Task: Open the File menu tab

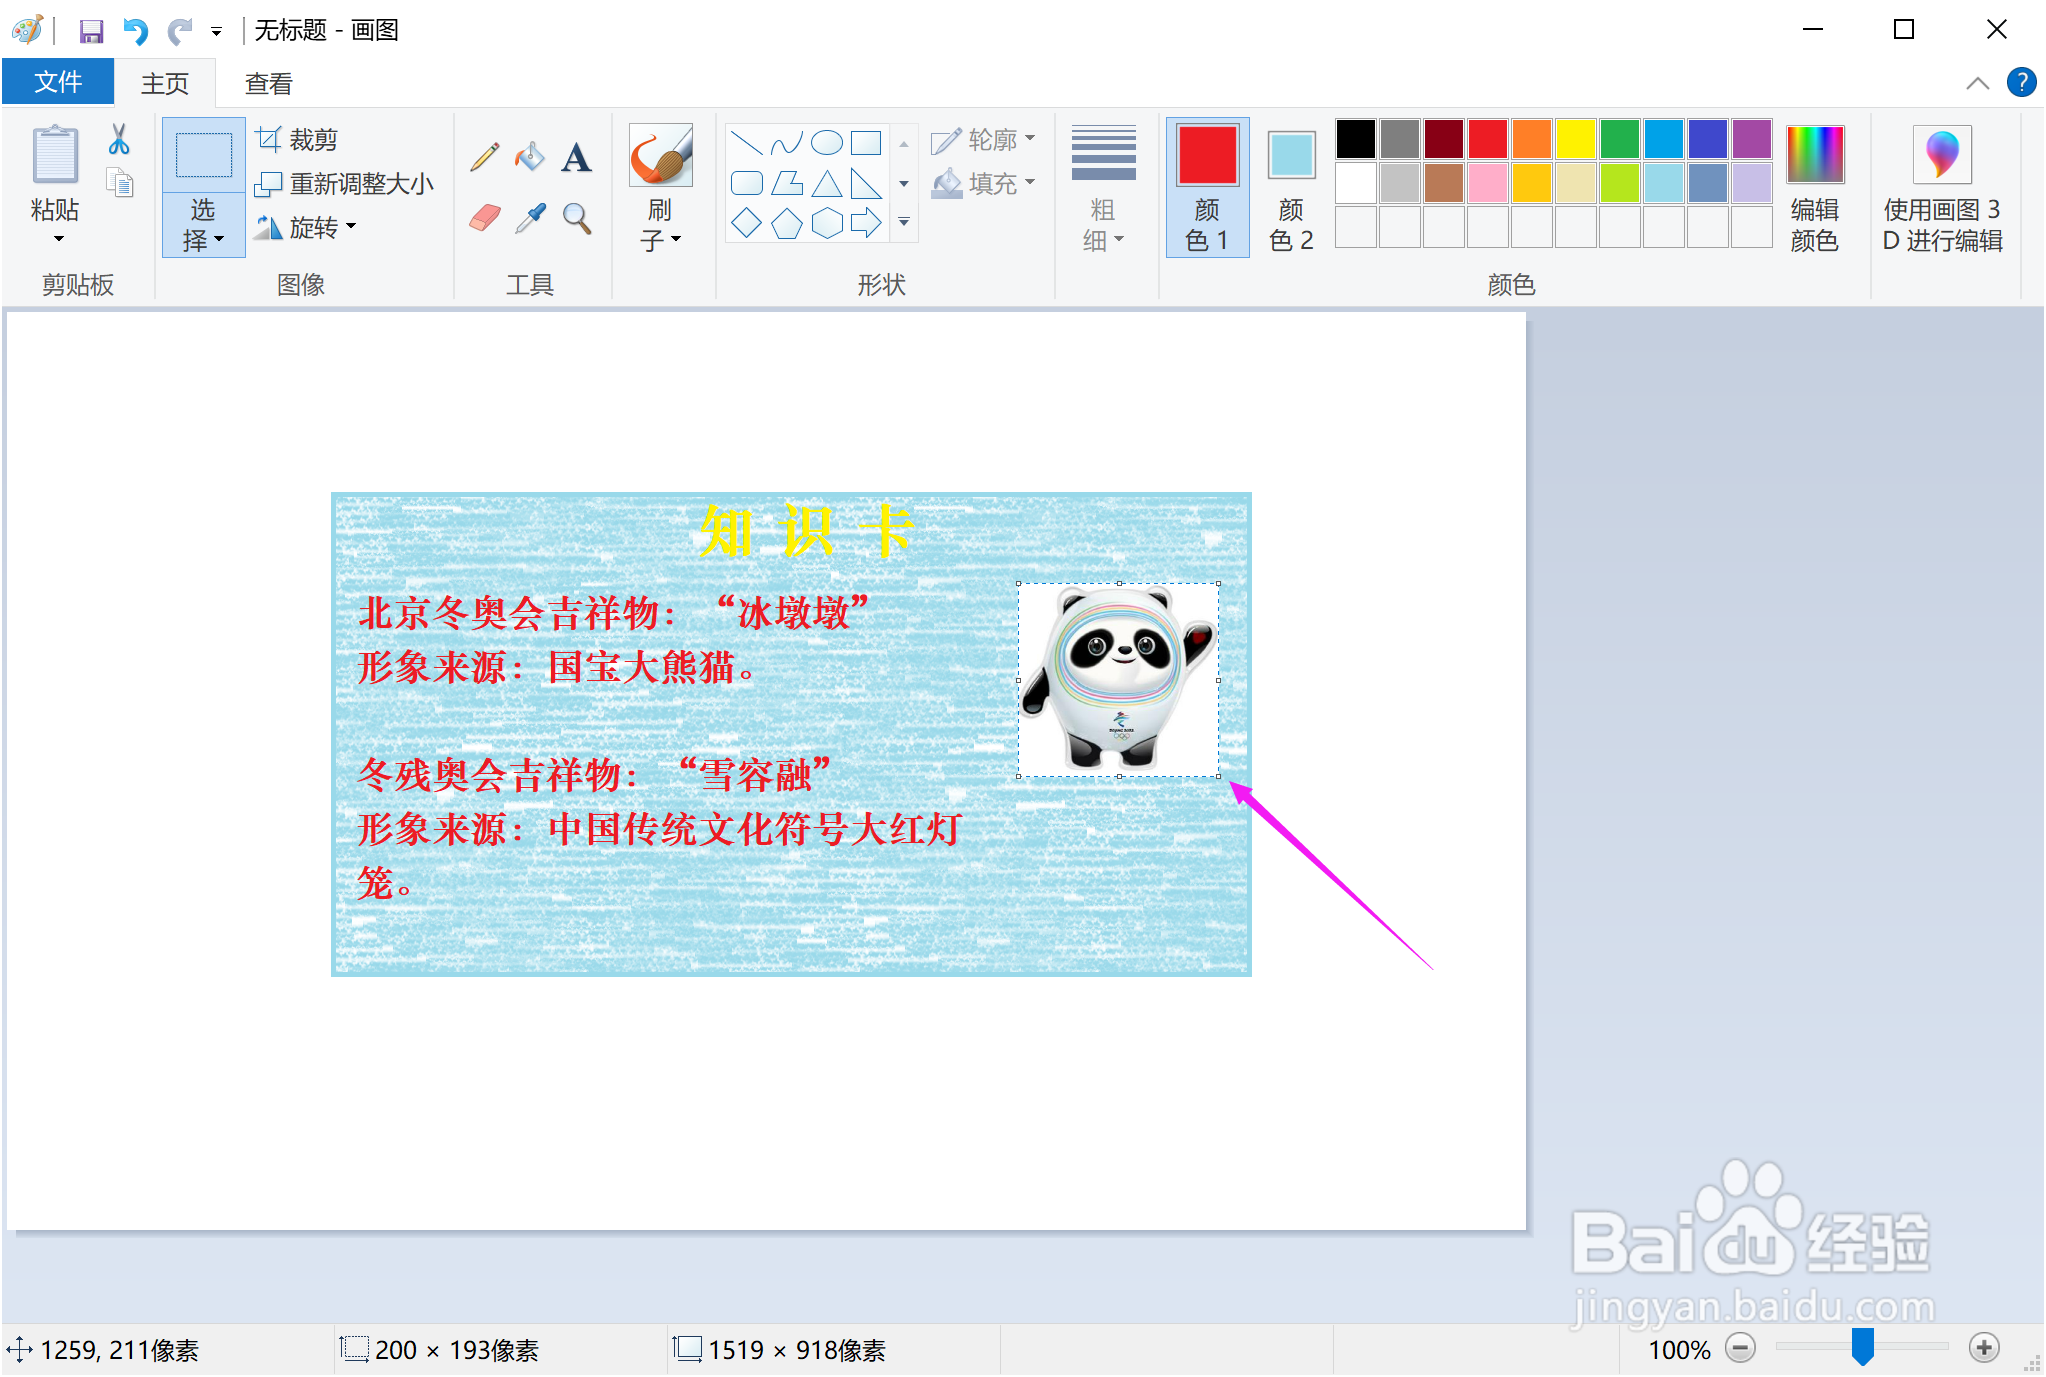Action: (58, 82)
